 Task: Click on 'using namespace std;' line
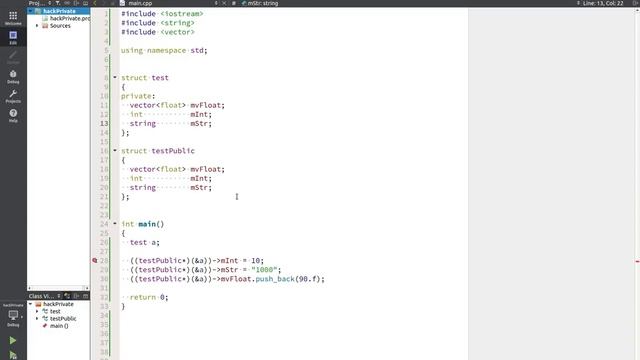164,51
